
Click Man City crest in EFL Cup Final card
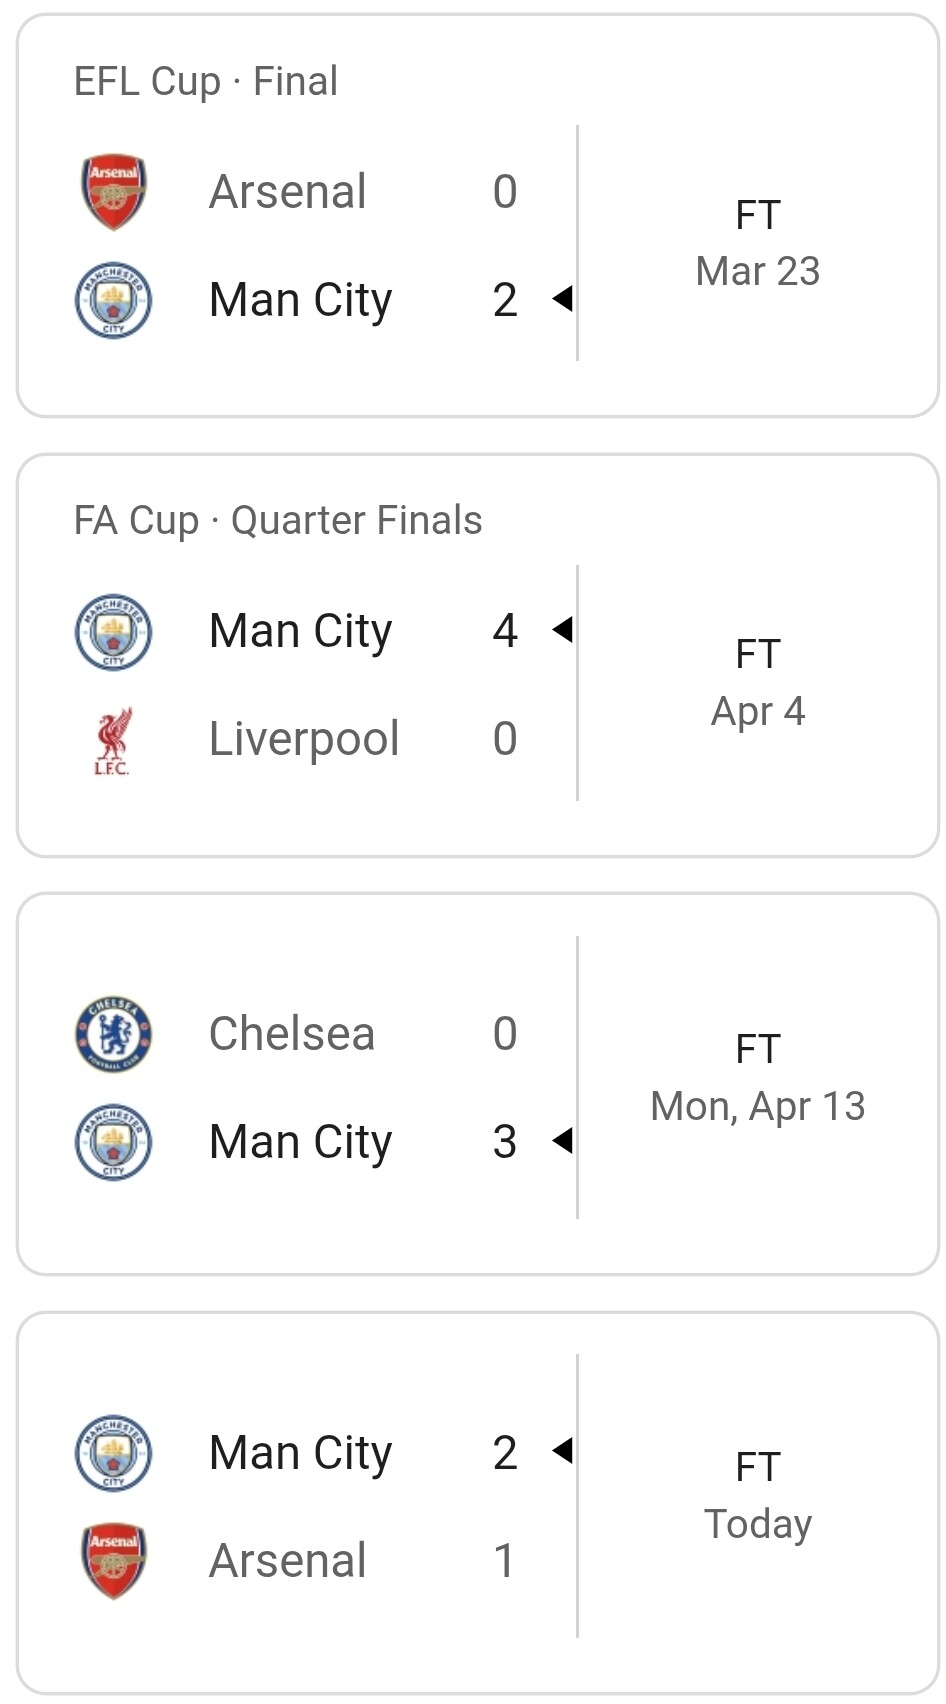coord(114,300)
